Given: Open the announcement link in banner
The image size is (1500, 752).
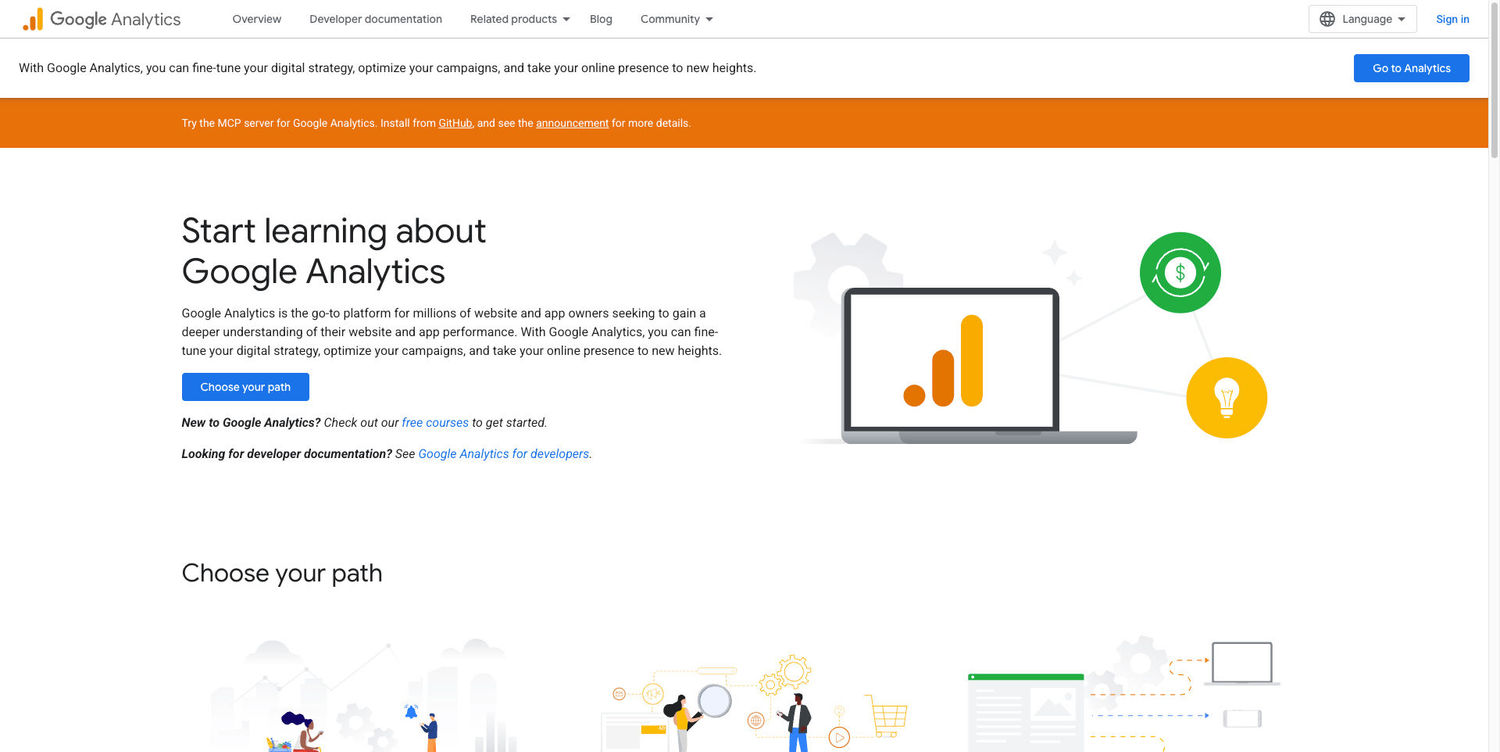Looking at the screenshot, I should 572,123.
